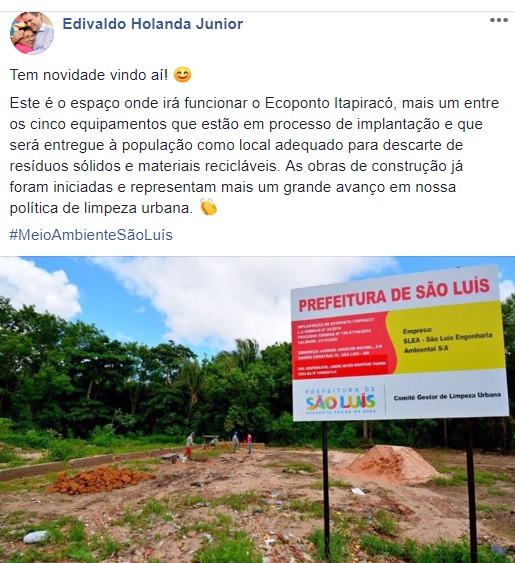Open the post options three-dots menu
The height and width of the screenshot is (563, 515).
pyautogui.click(x=498, y=20)
